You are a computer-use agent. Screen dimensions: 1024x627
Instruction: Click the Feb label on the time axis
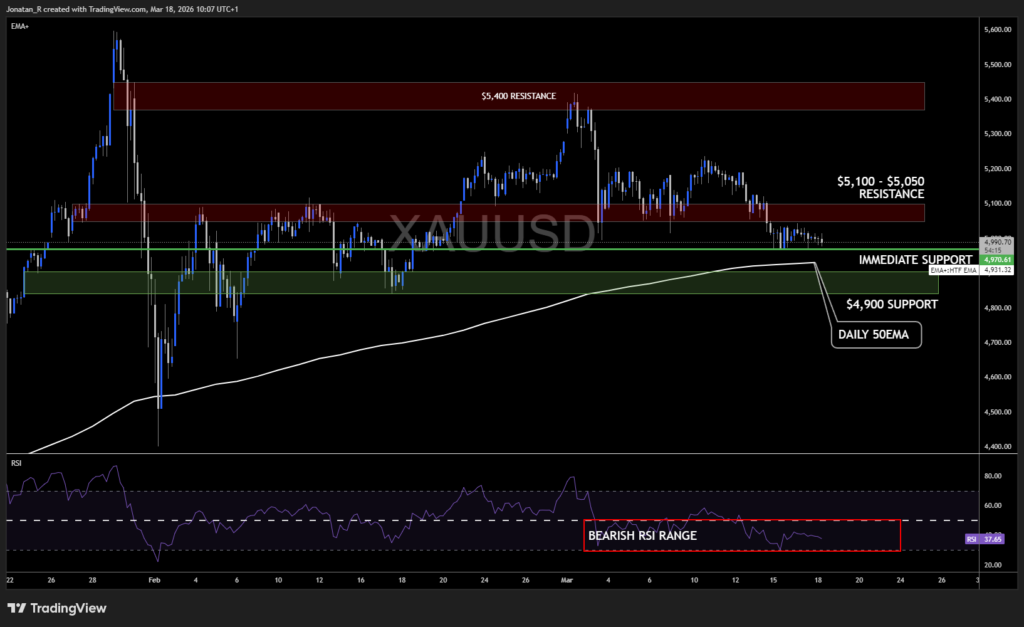point(153,578)
